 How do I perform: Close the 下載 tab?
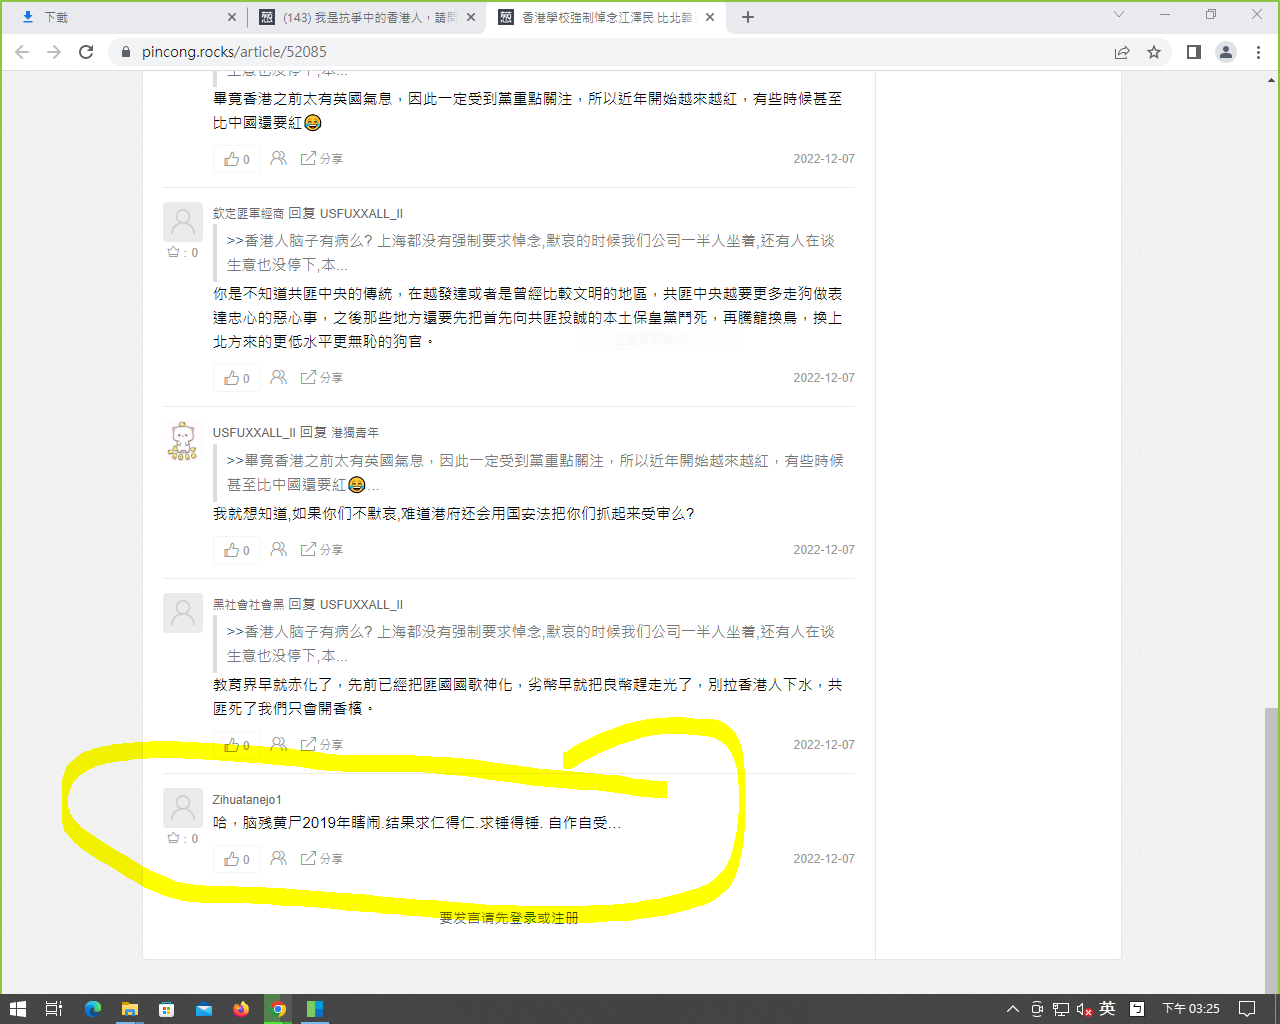[x=232, y=17]
